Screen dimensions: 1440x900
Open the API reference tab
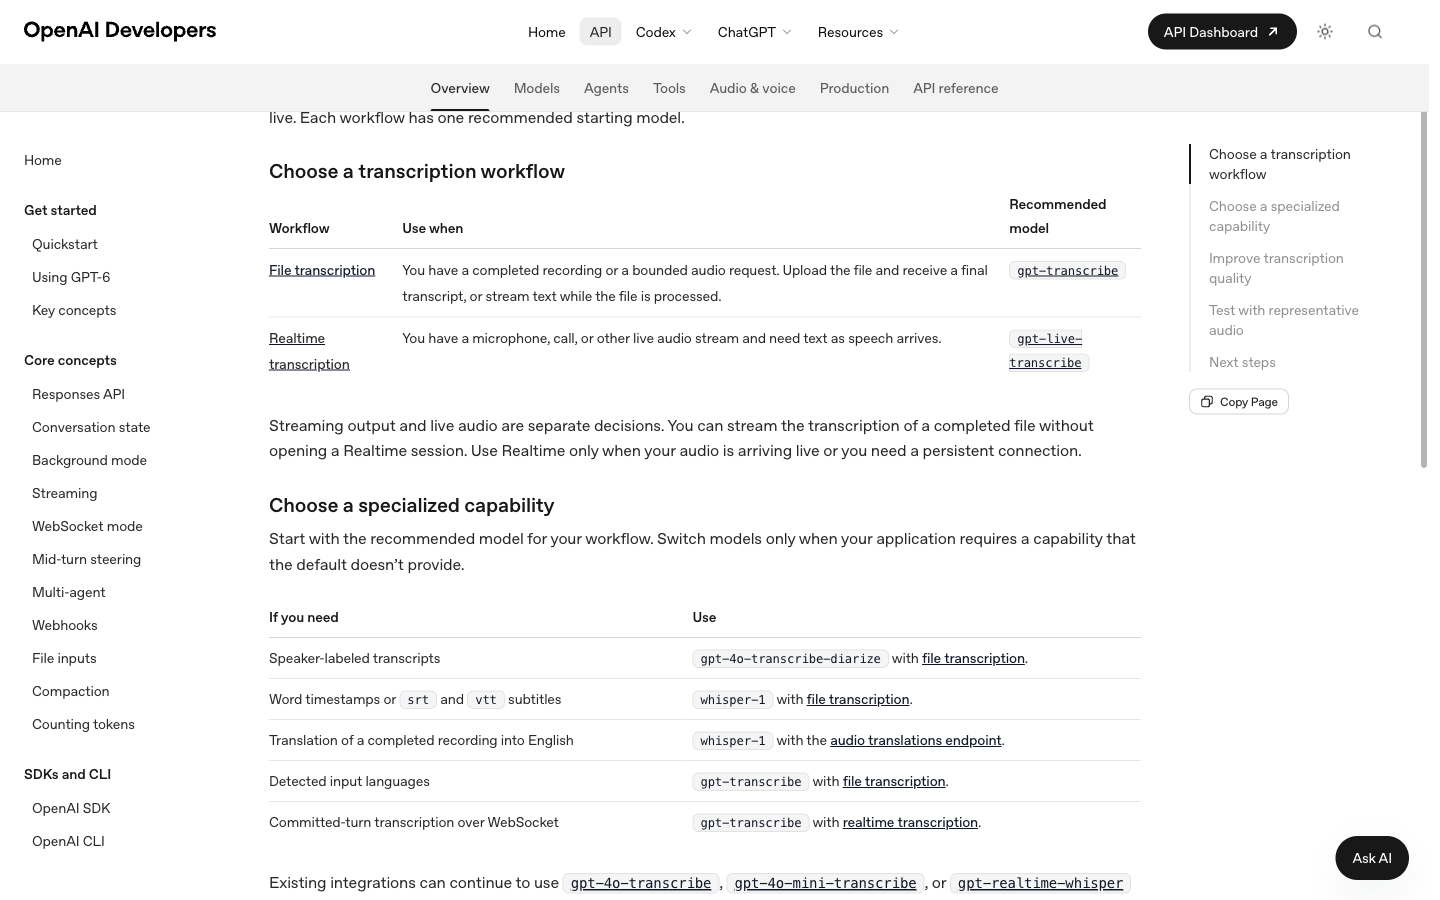pos(956,88)
